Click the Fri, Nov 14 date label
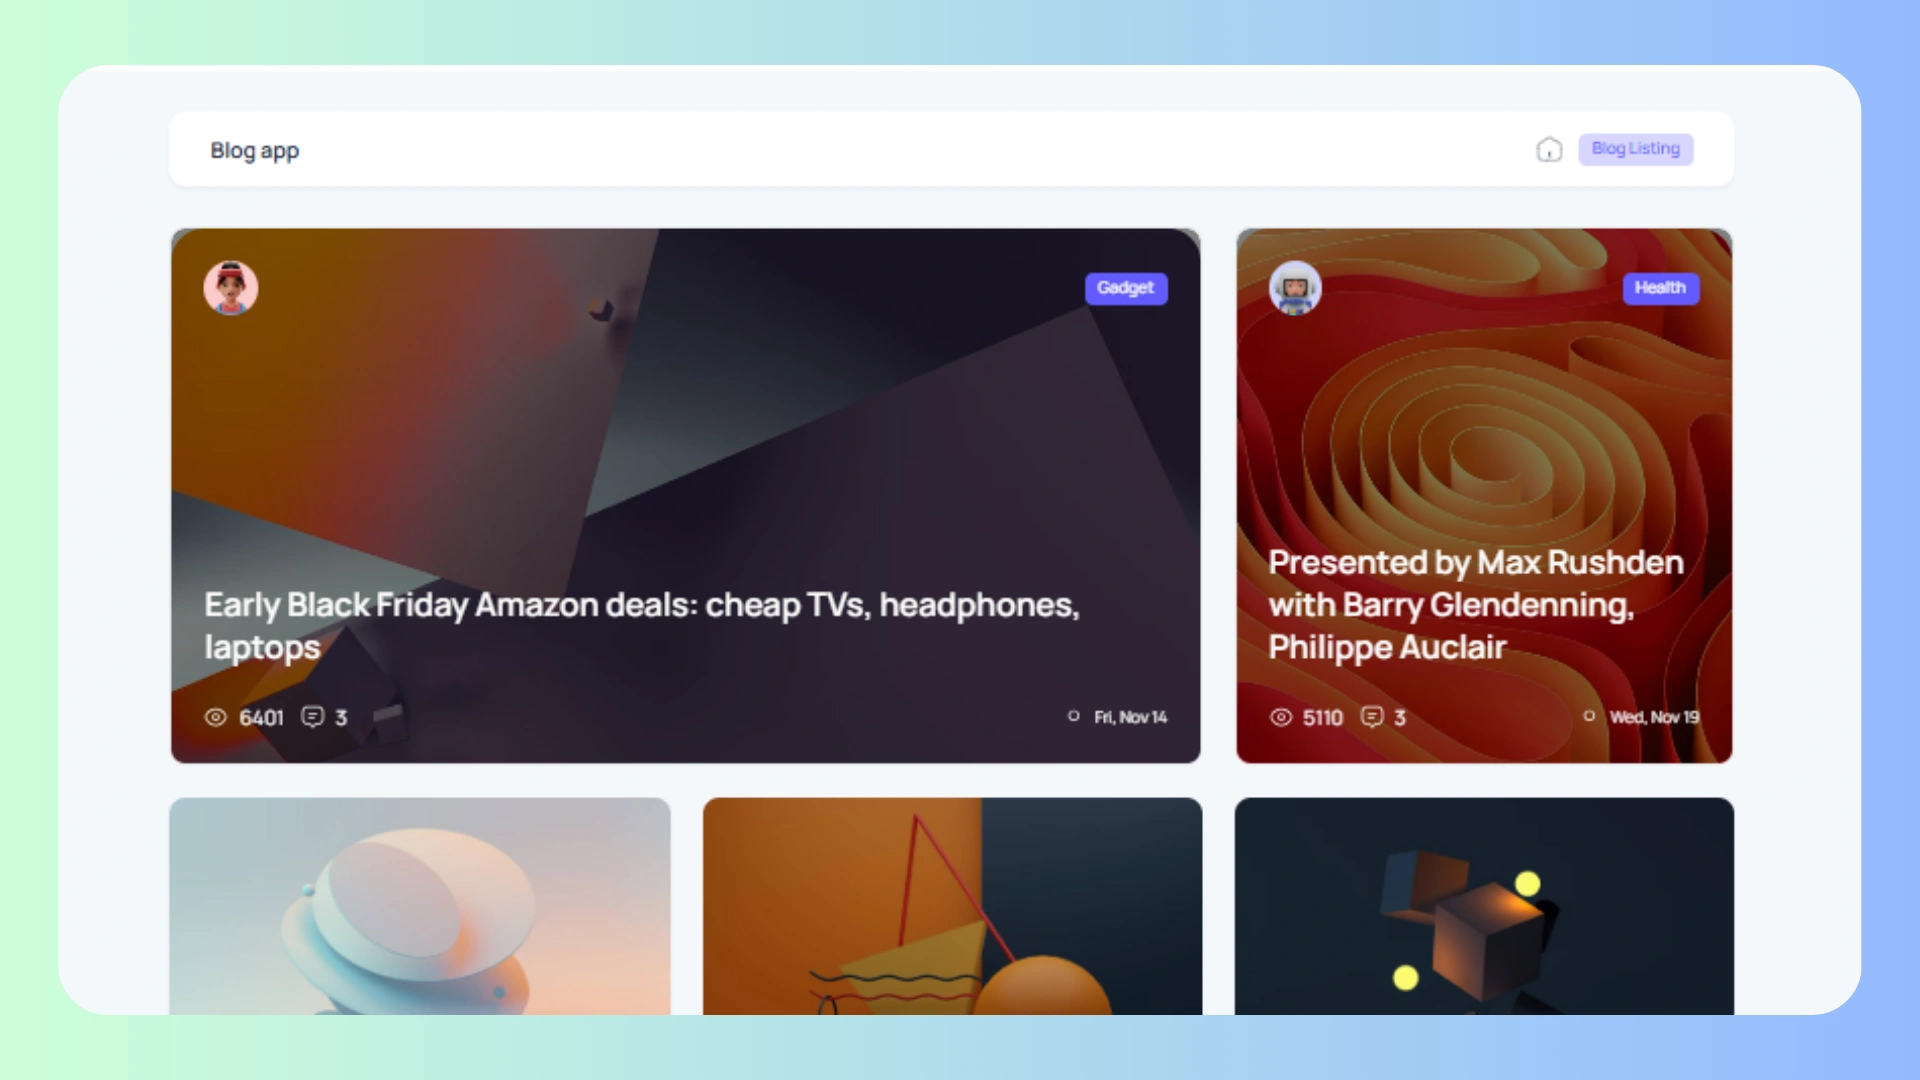This screenshot has width=1920, height=1080. [x=1131, y=717]
